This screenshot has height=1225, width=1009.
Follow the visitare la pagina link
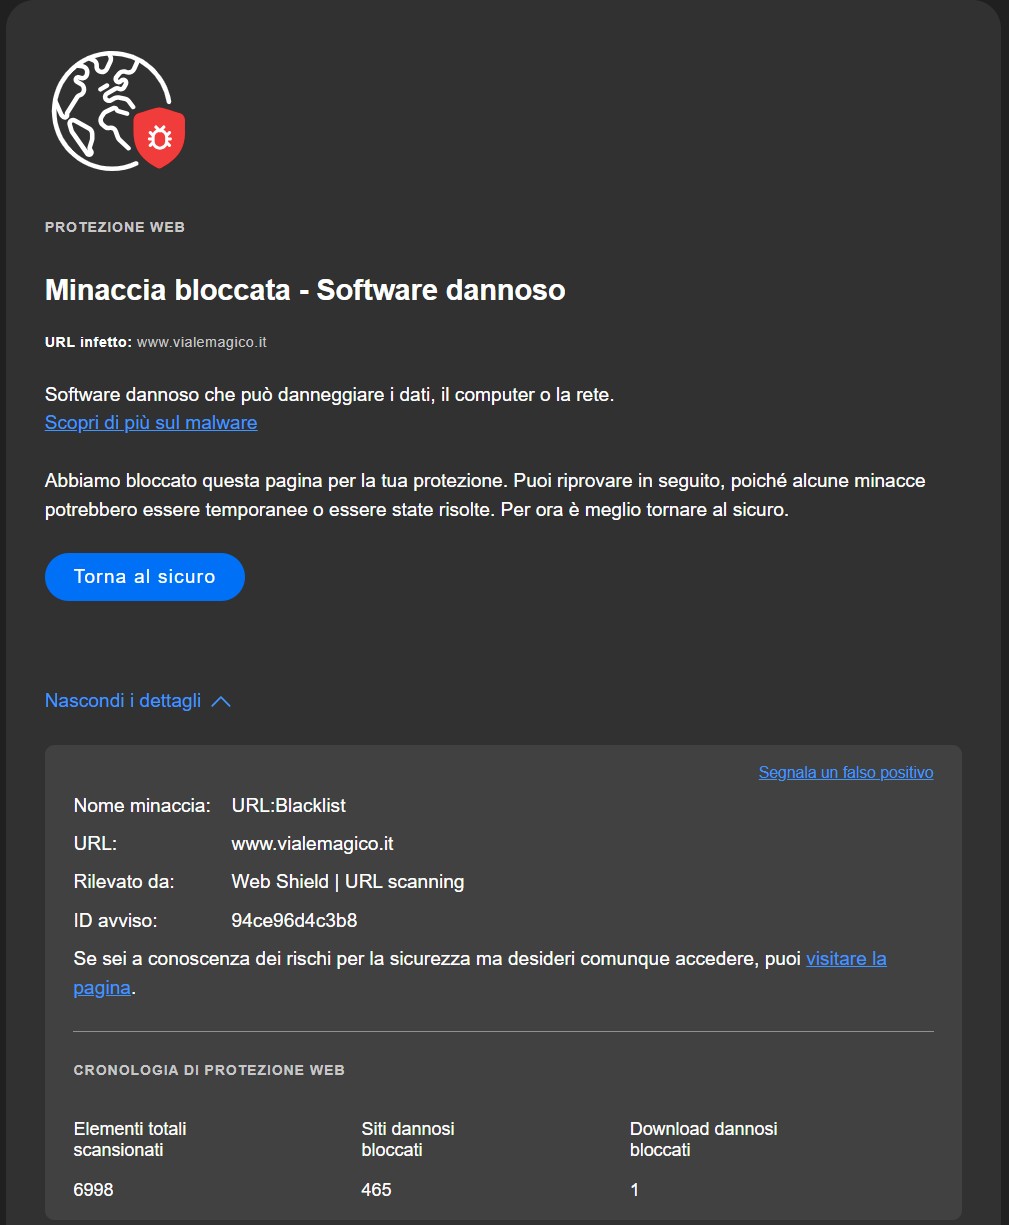pyautogui.click(x=845, y=959)
